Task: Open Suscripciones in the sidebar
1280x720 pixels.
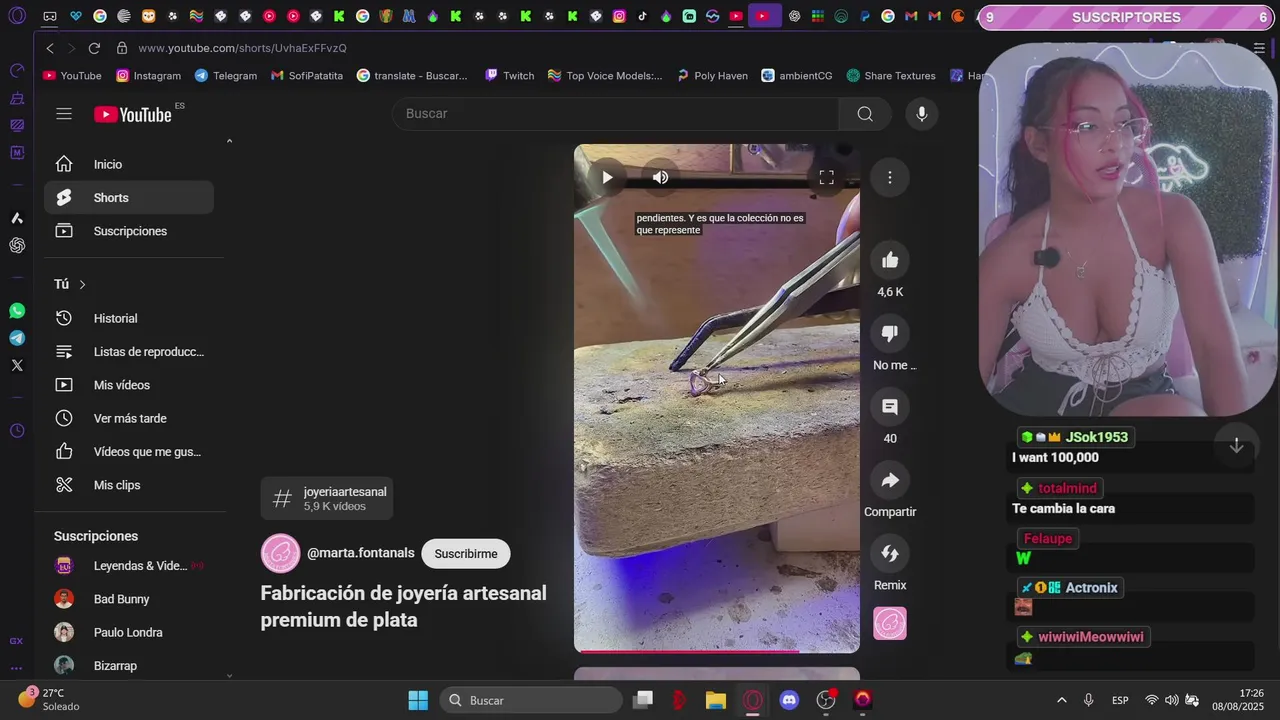Action: [x=129, y=231]
